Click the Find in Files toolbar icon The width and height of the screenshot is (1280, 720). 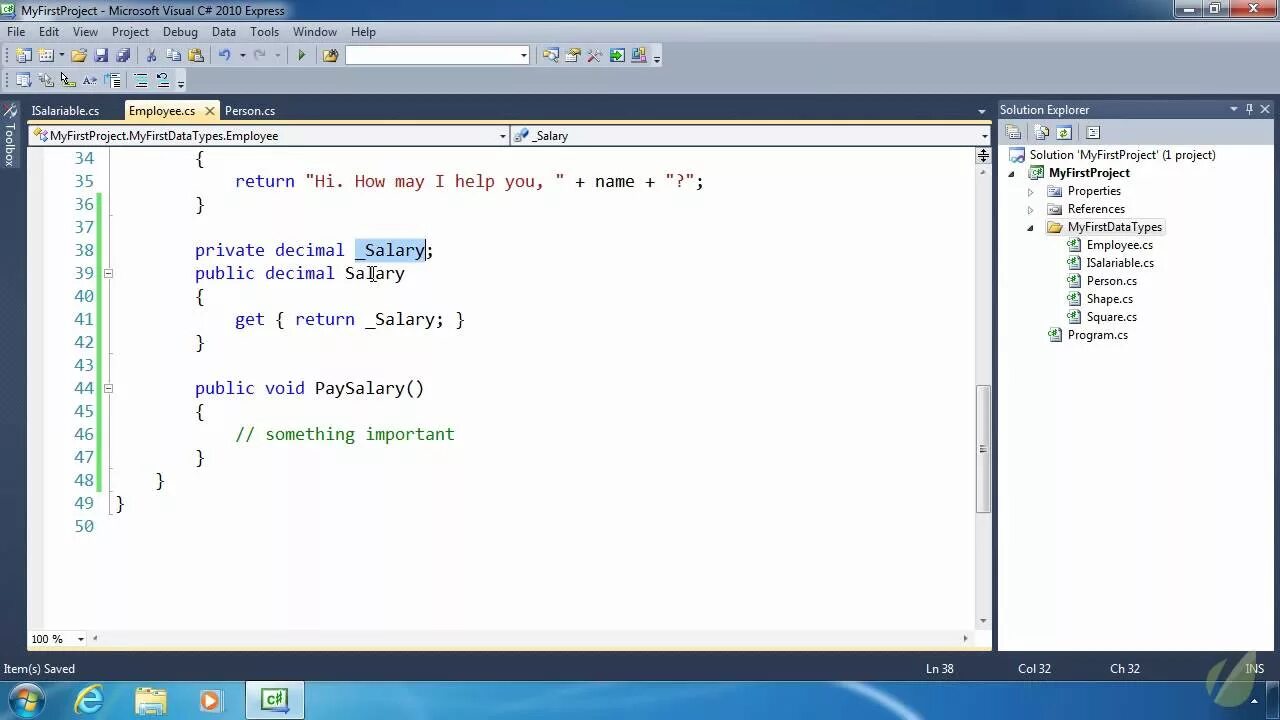(330, 56)
